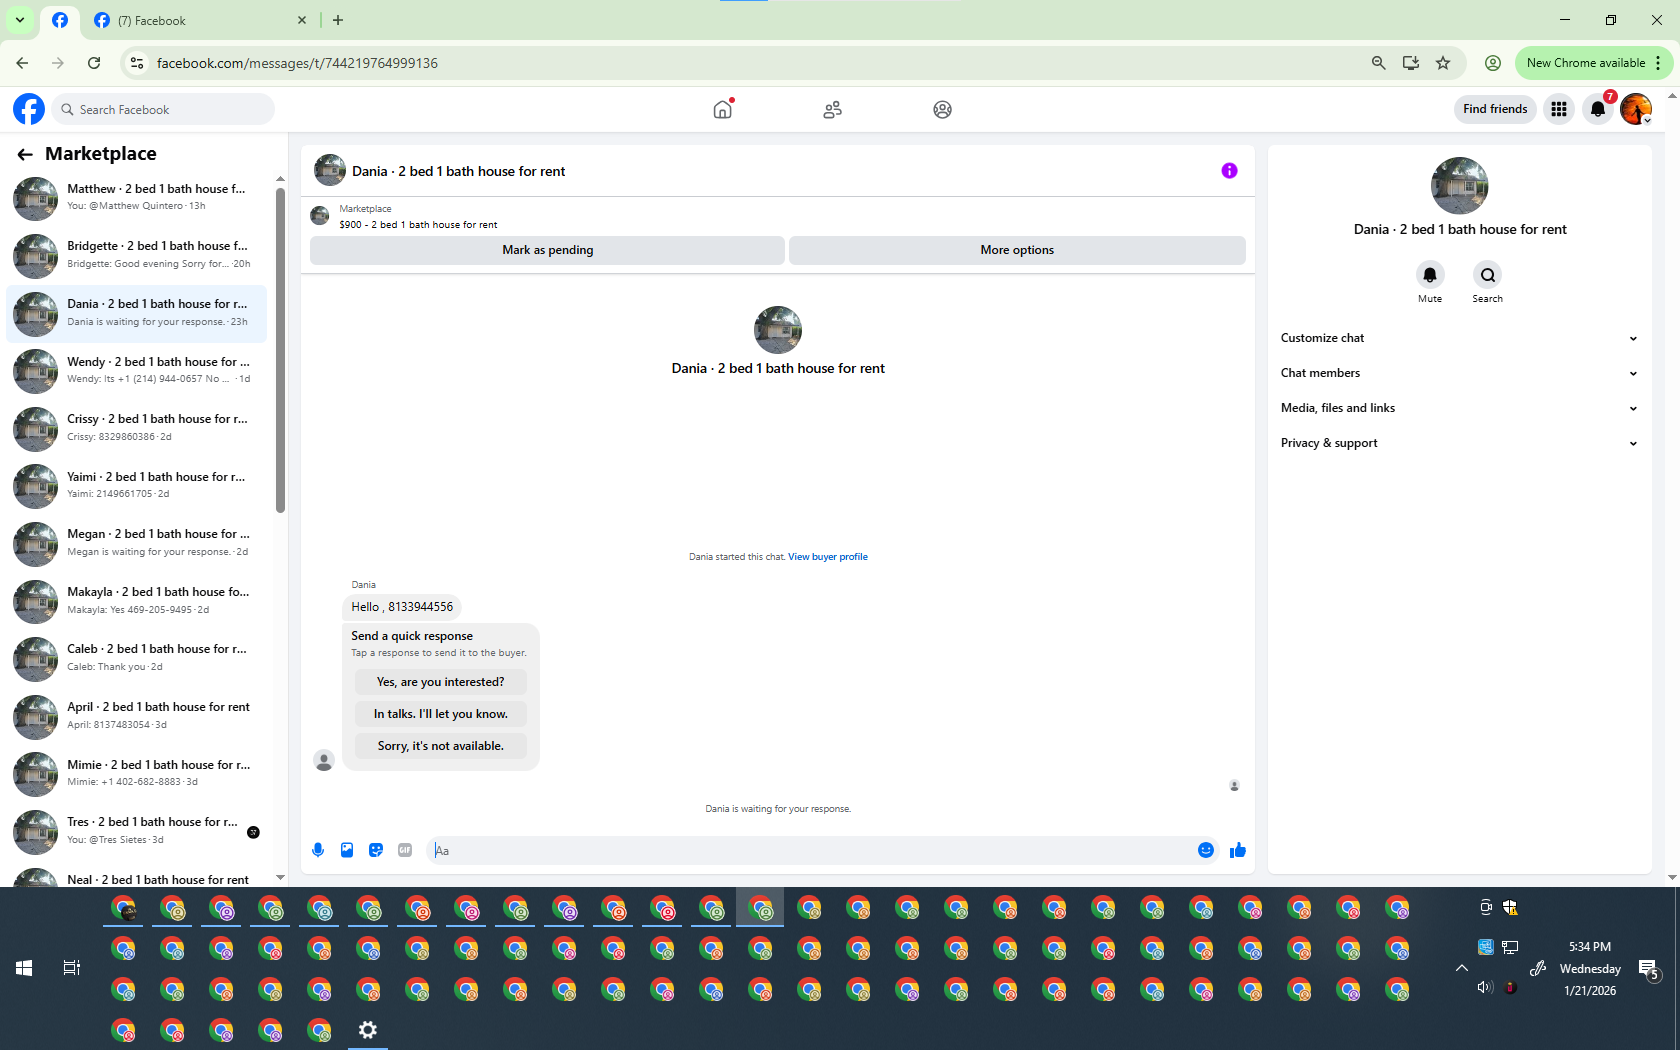This screenshot has height=1050, width=1680.
Task: Click the Search Facebook field
Action: point(163,109)
